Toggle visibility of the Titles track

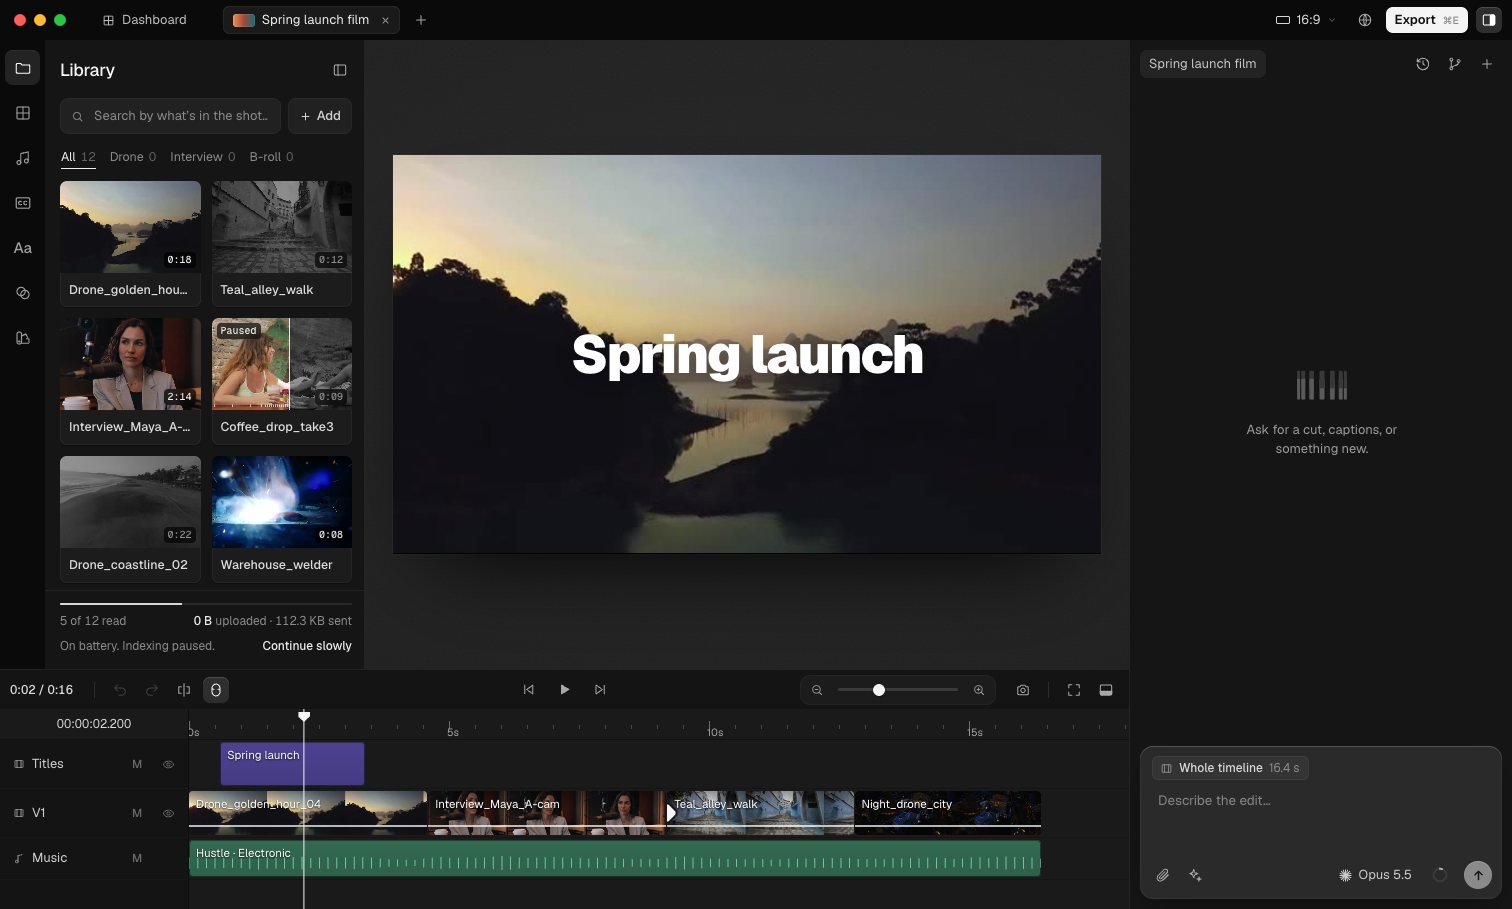(168, 764)
